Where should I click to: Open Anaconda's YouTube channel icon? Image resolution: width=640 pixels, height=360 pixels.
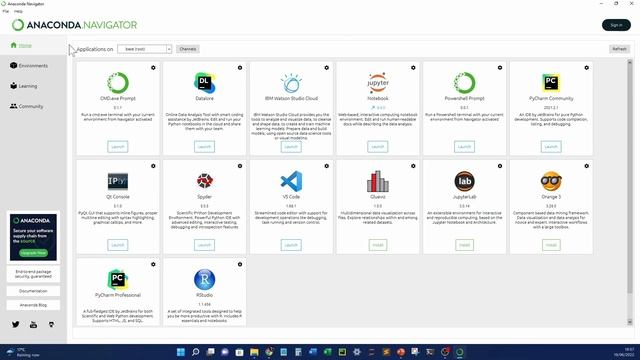tap(33, 325)
